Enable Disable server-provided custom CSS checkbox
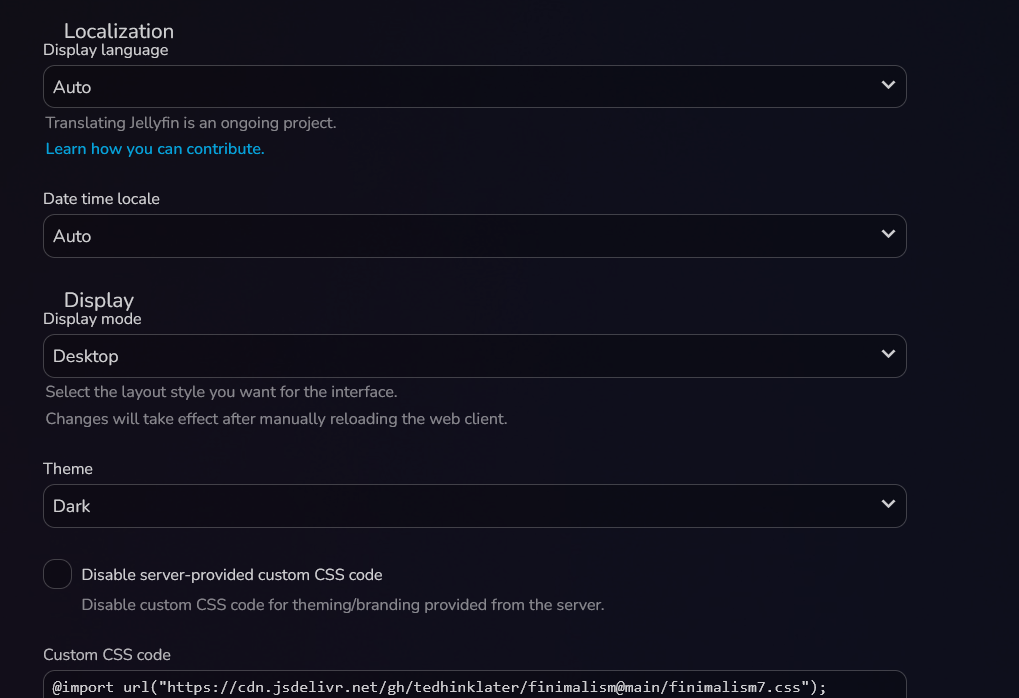 coord(58,574)
